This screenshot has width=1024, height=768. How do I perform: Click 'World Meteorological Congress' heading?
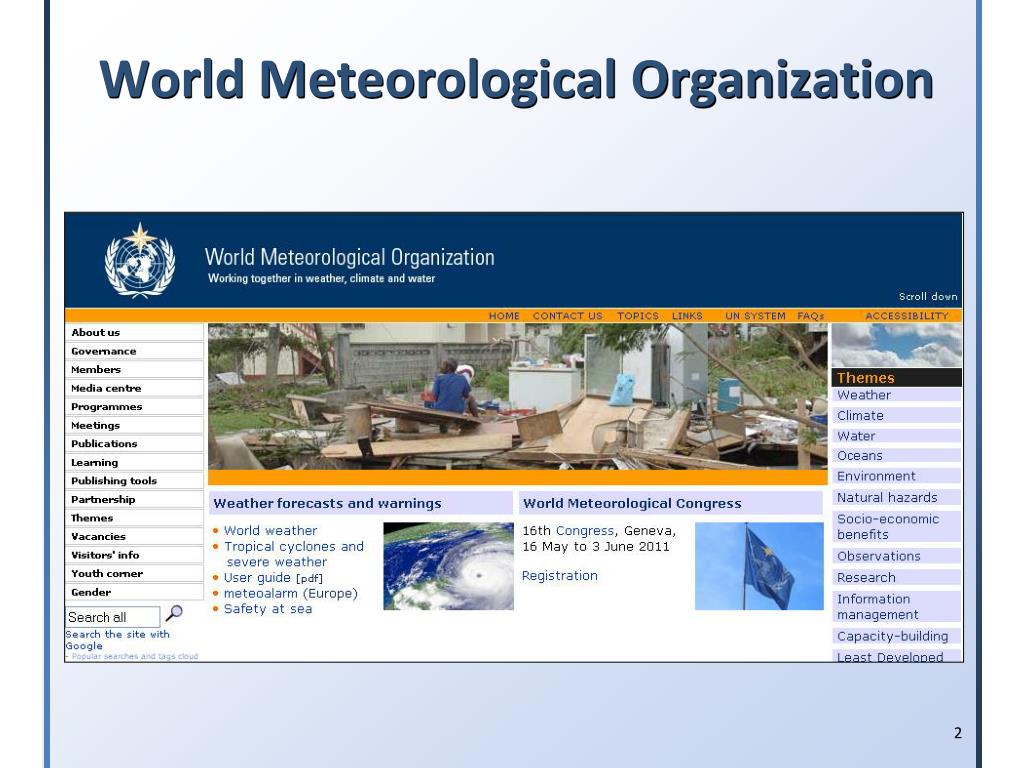[x=632, y=504]
